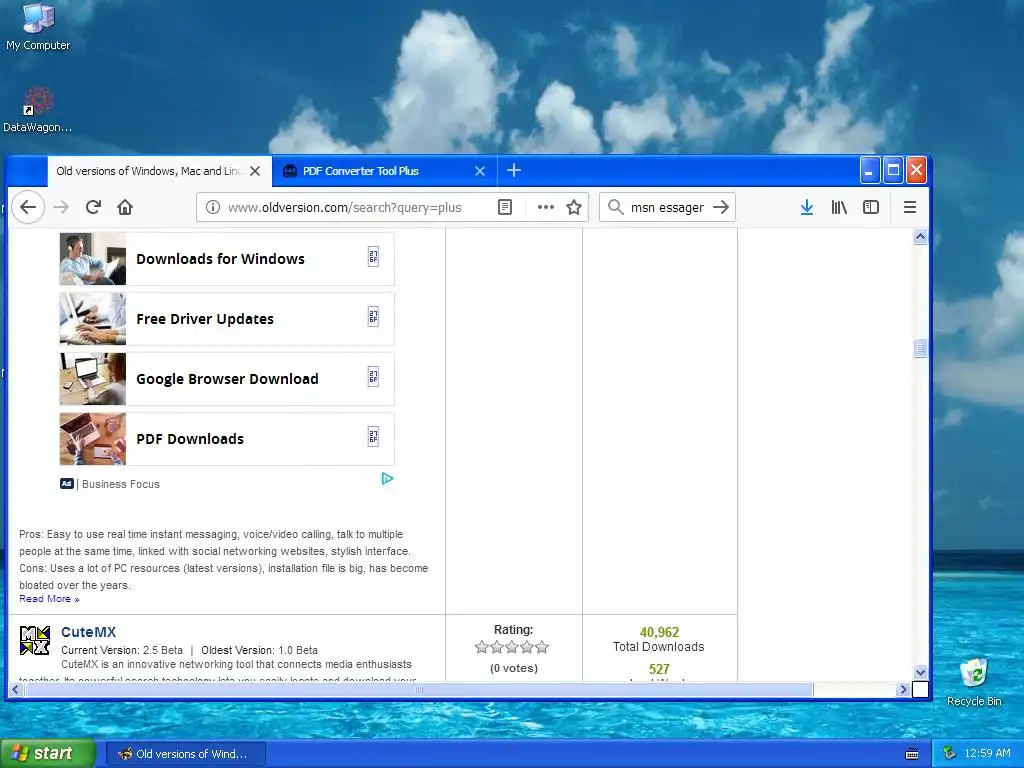Click the Google Browser Download thumbnail
Viewport: 1024px width, 768px height.
[x=93, y=379]
